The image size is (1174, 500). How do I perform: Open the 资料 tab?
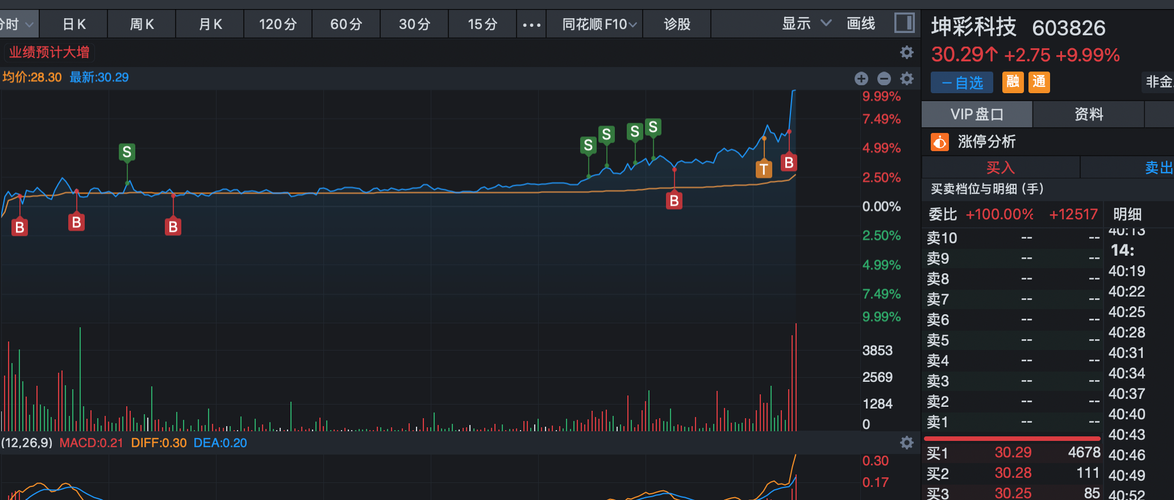pyautogui.click(x=1089, y=115)
